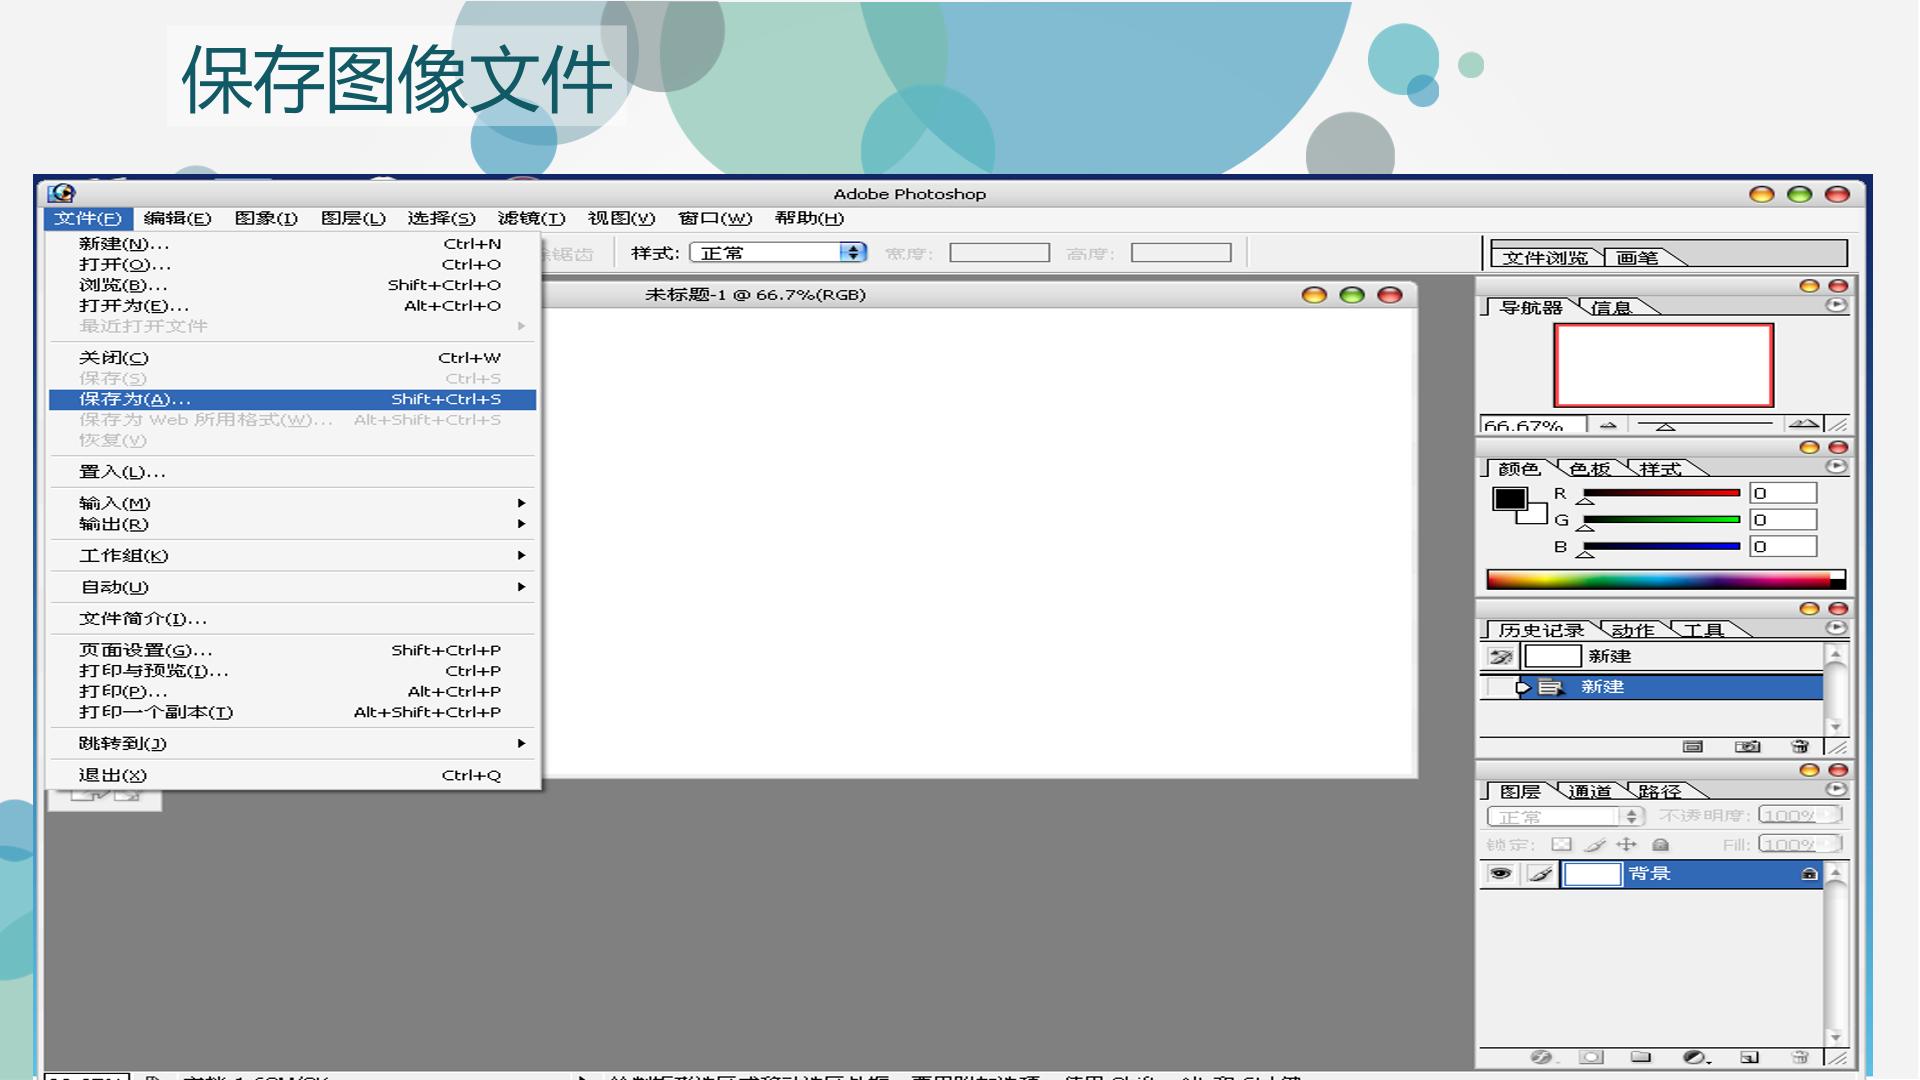The width and height of the screenshot is (1920, 1080).
Task: Expand the 输出(R) submenu
Action: click(292, 524)
